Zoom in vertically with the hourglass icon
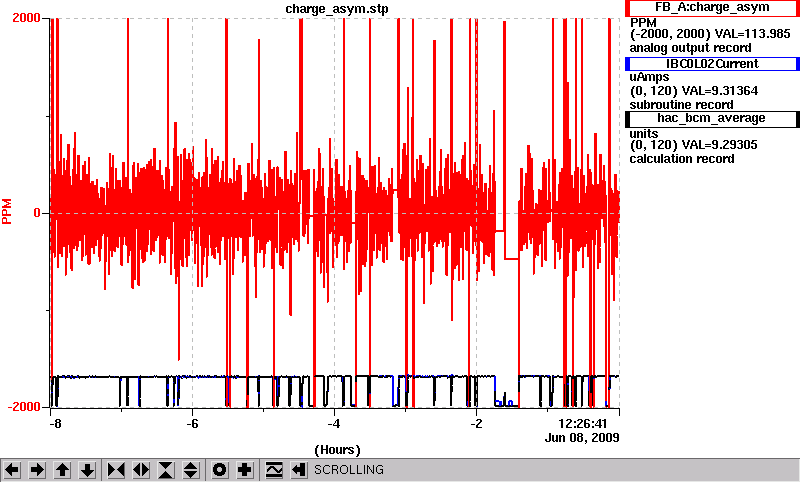The image size is (800, 482). (x=166, y=470)
